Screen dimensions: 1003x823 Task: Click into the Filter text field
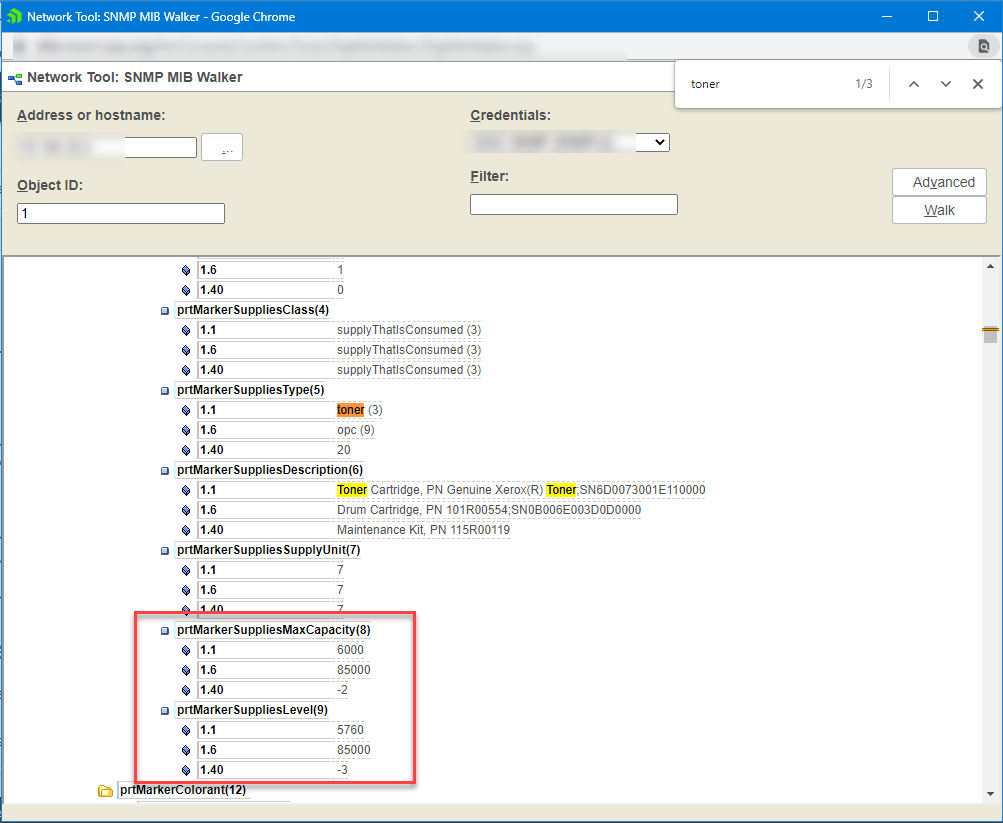tap(573, 205)
